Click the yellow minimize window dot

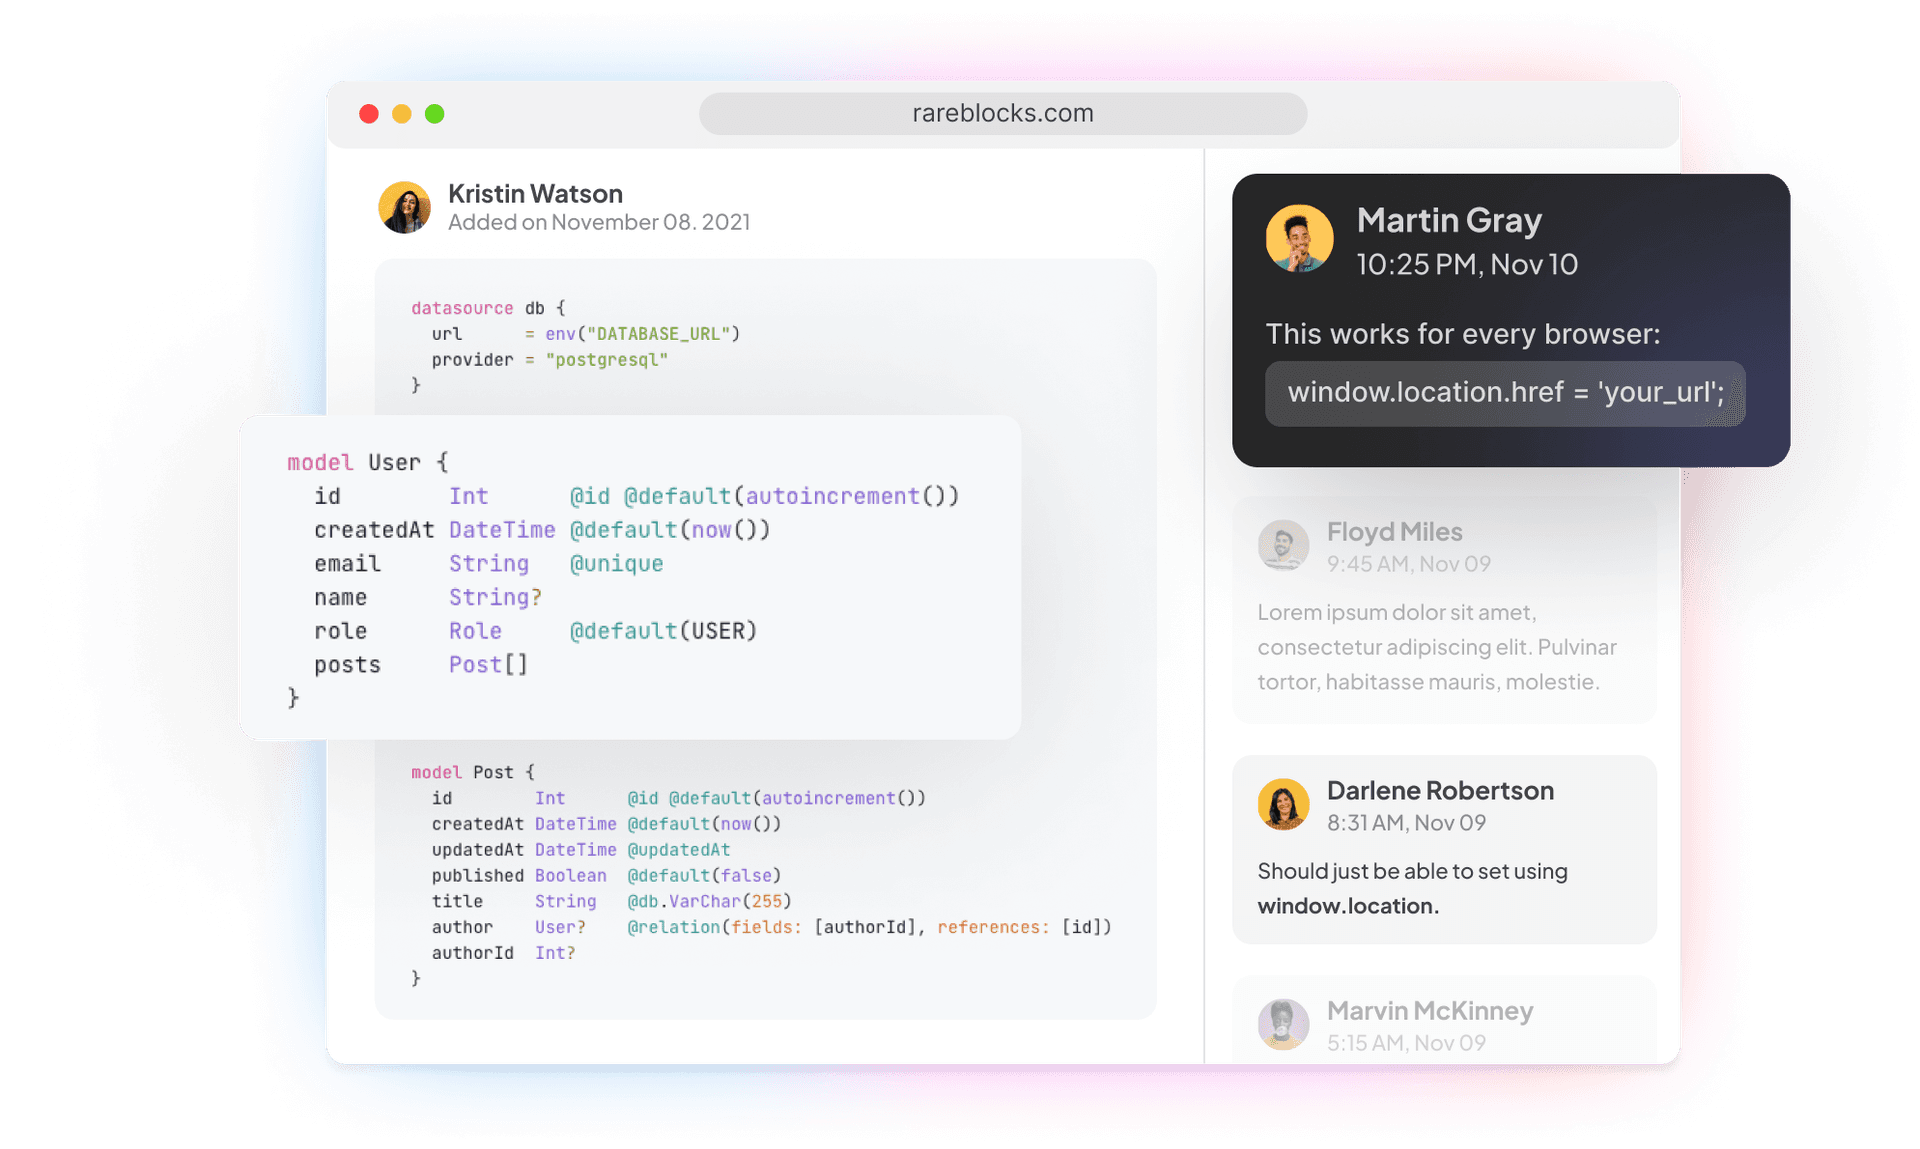tap(402, 114)
